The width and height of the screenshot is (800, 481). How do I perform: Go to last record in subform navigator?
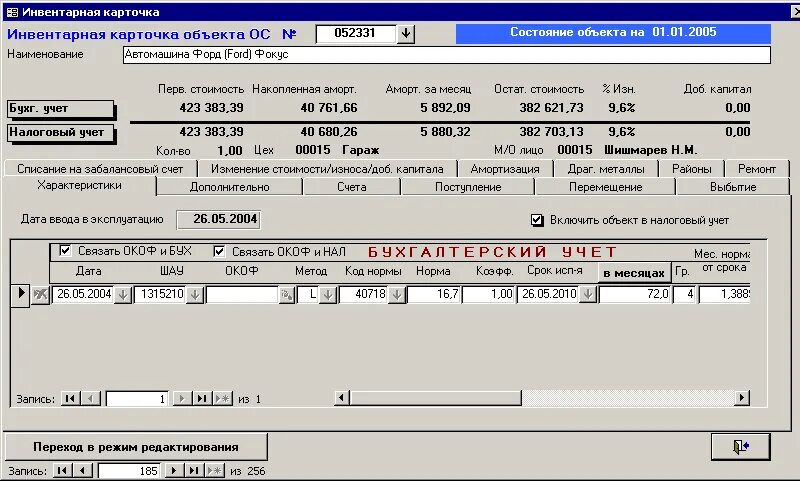pyautogui.click(x=202, y=398)
